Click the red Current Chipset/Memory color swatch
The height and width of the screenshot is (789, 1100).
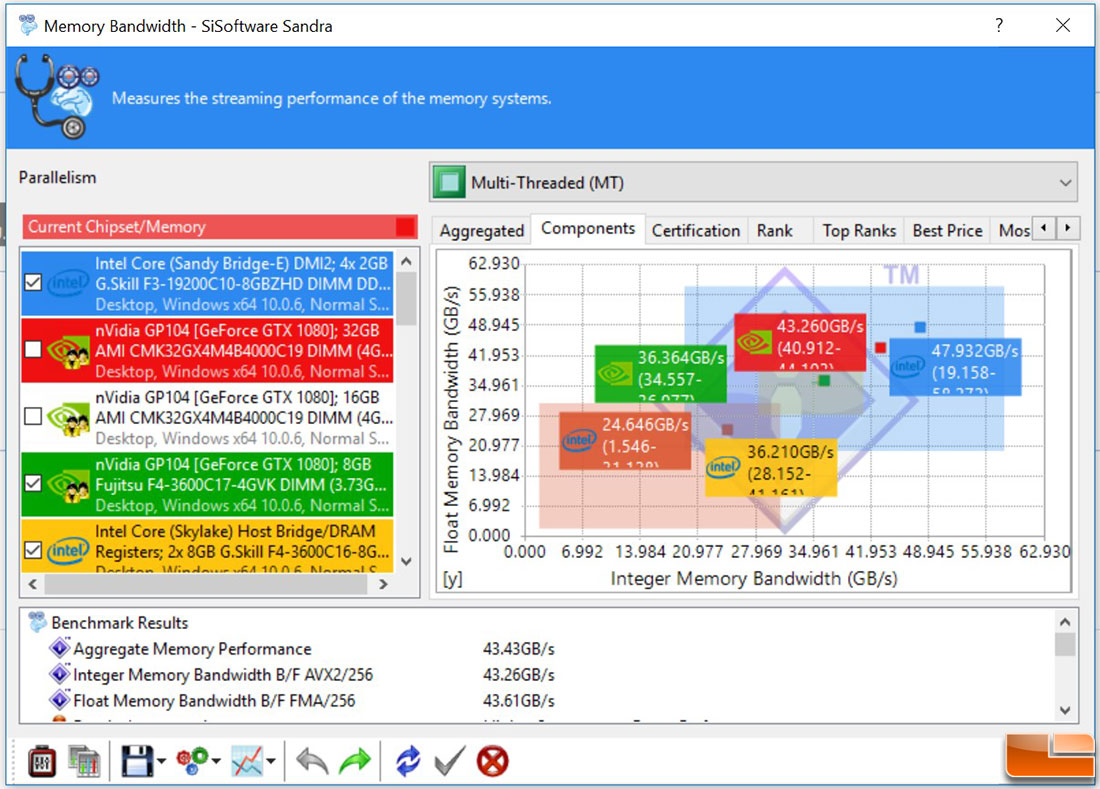[405, 227]
